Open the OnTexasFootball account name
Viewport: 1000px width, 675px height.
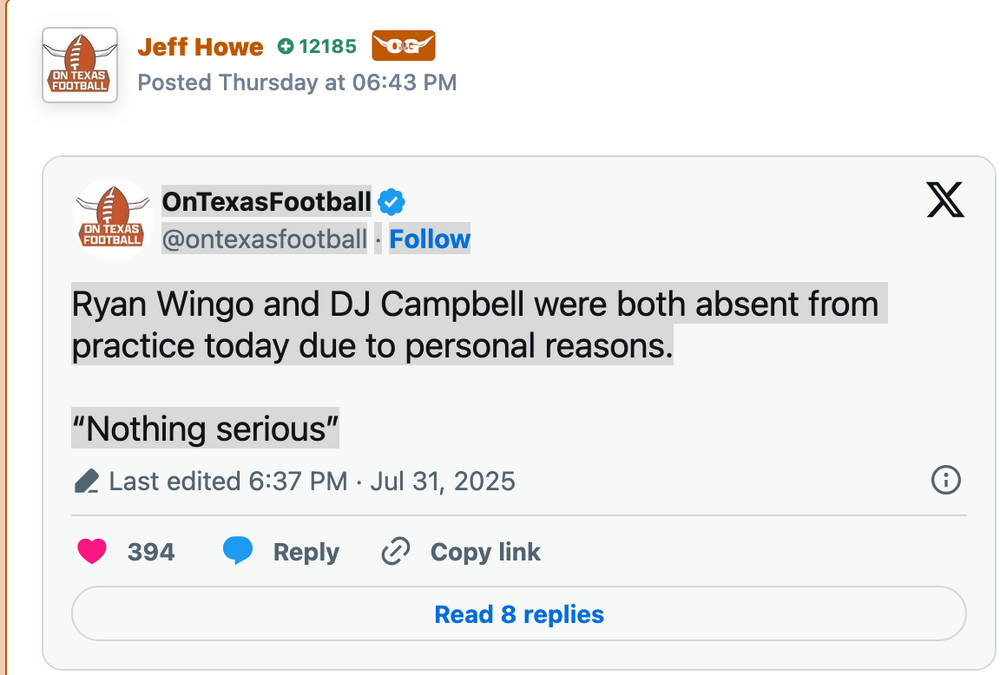tap(266, 202)
